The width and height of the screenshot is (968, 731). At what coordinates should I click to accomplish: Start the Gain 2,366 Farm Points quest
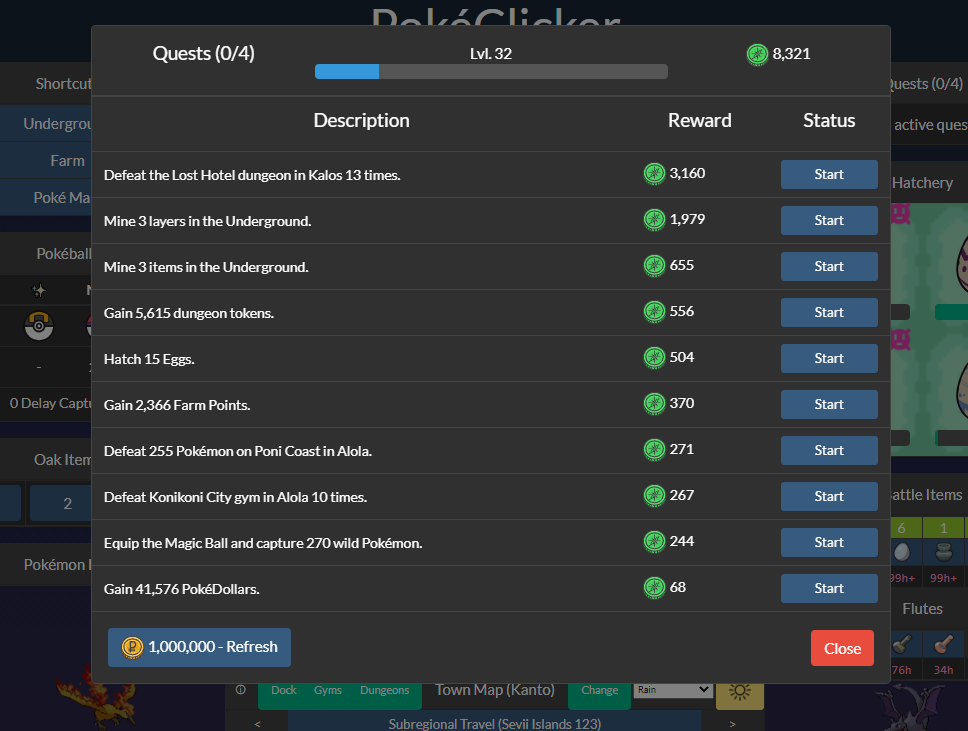pos(828,404)
